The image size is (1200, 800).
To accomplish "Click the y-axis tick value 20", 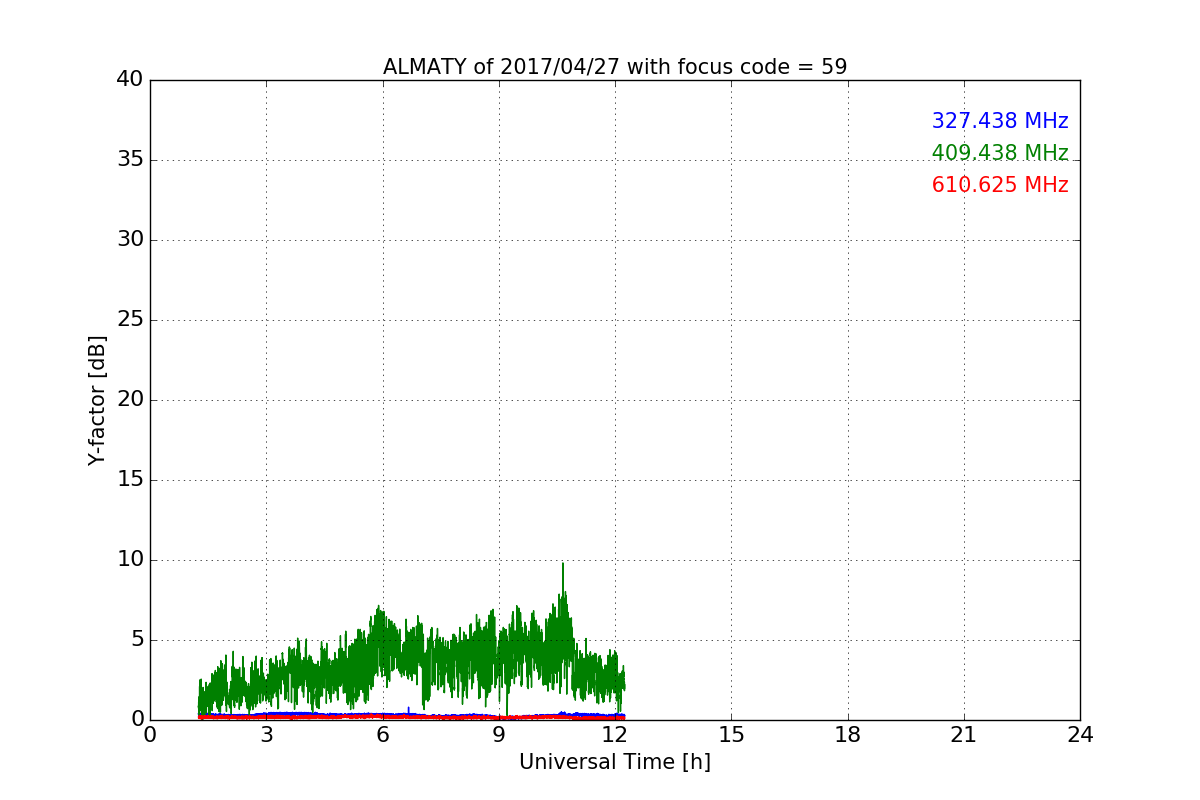I will tap(130, 400).
